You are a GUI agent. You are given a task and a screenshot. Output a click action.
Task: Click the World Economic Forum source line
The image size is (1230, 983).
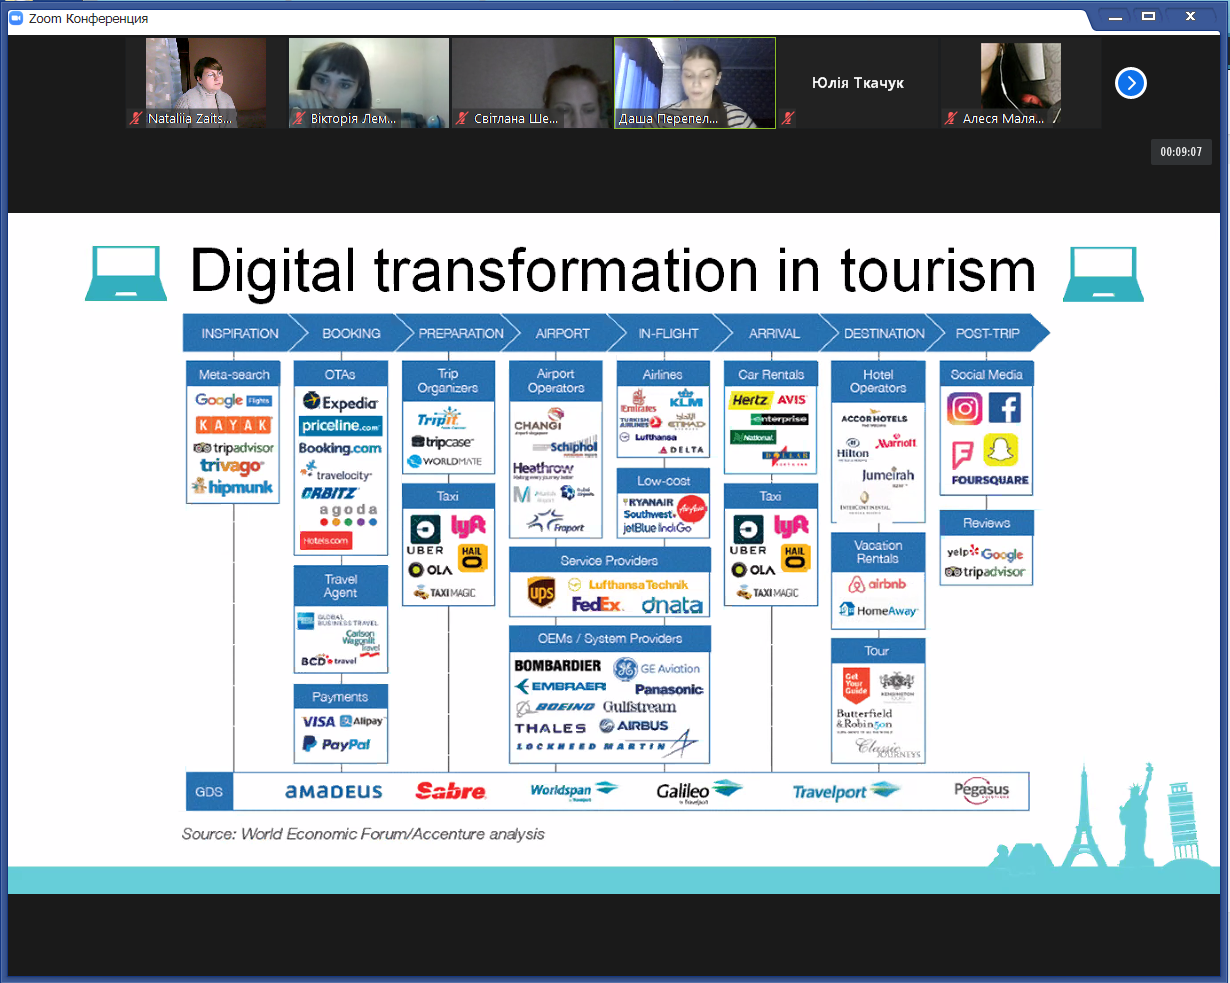363,834
